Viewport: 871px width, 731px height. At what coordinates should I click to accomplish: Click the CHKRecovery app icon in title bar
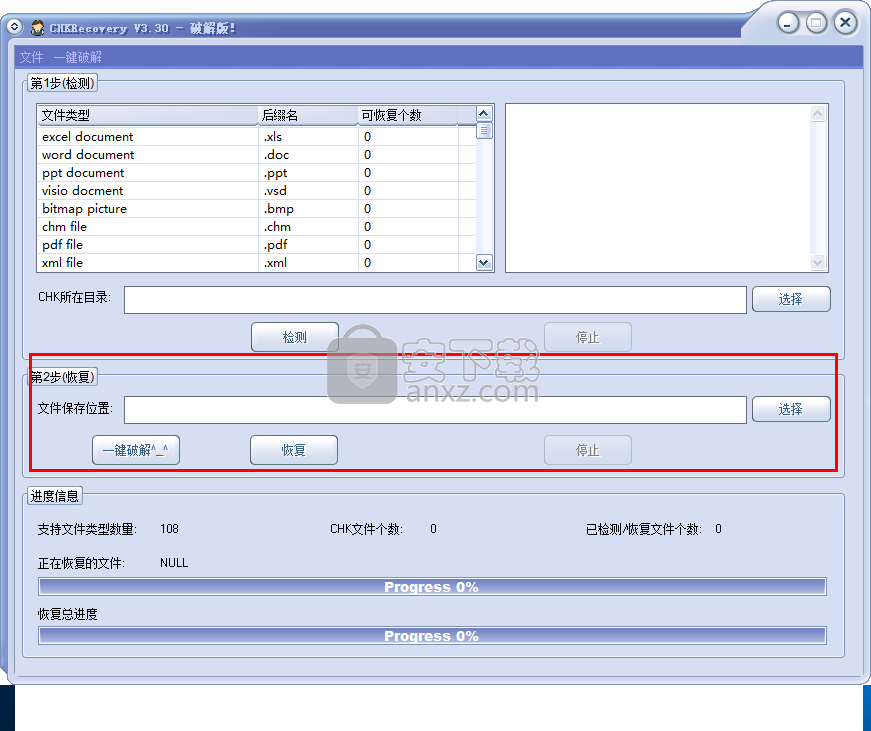tap(37, 27)
